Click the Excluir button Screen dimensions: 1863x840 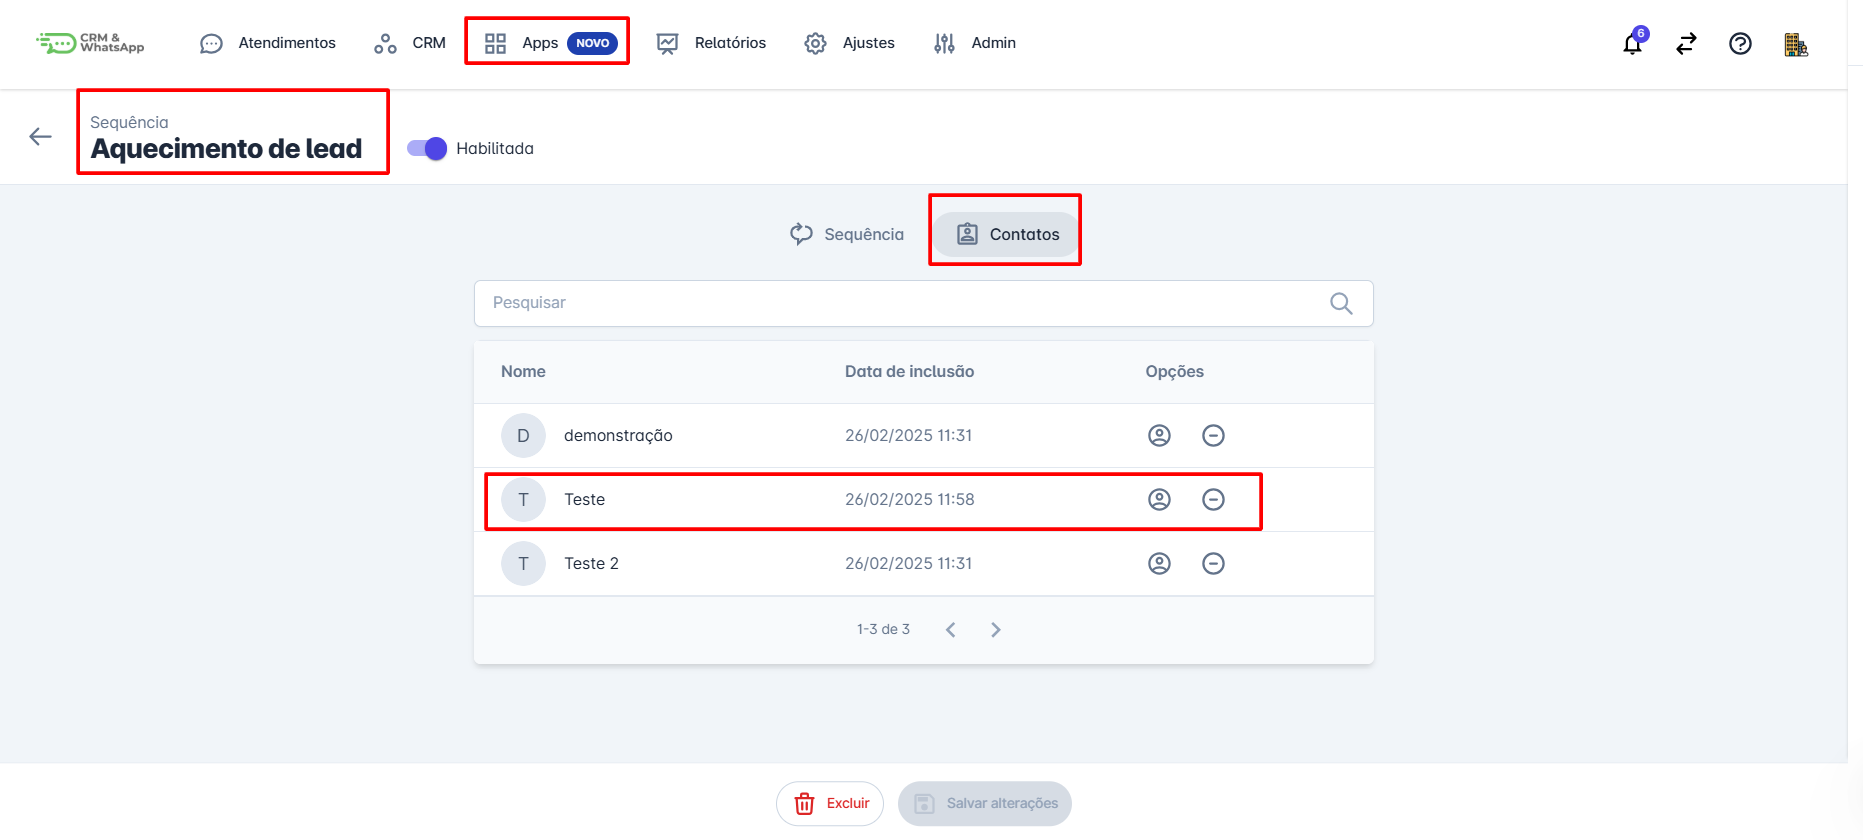point(830,804)
